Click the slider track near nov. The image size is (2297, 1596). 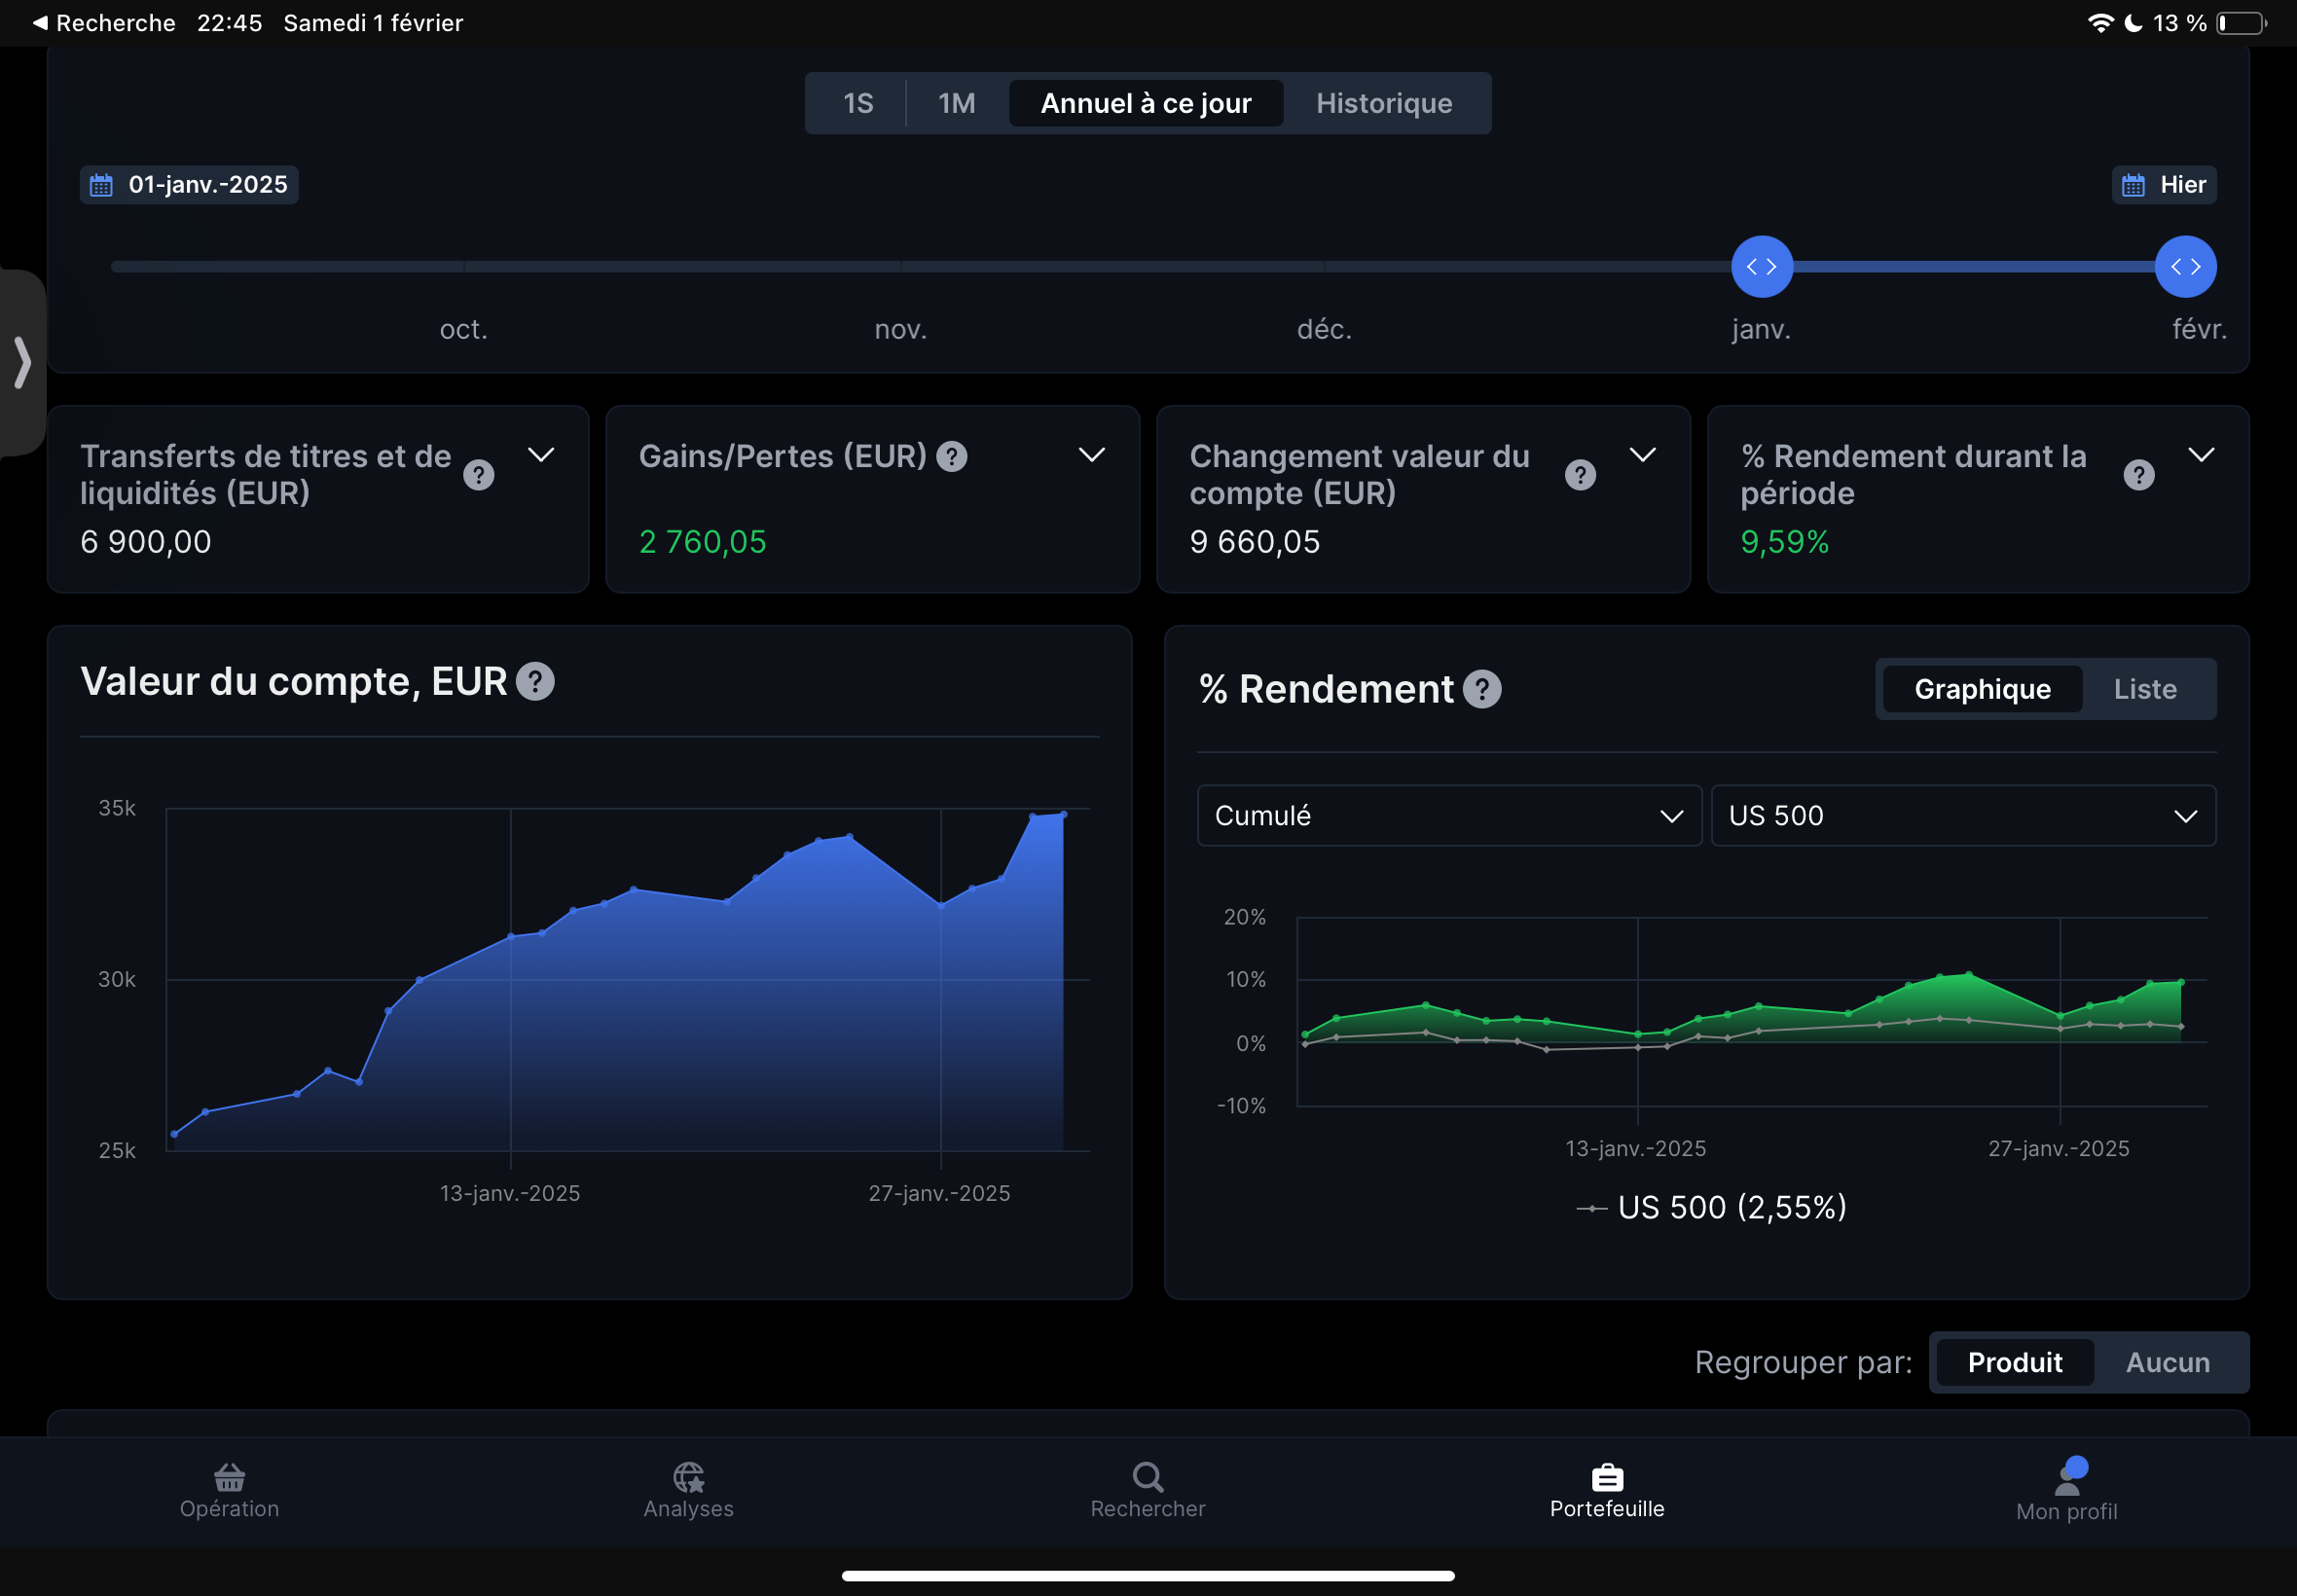pos(901,267)
